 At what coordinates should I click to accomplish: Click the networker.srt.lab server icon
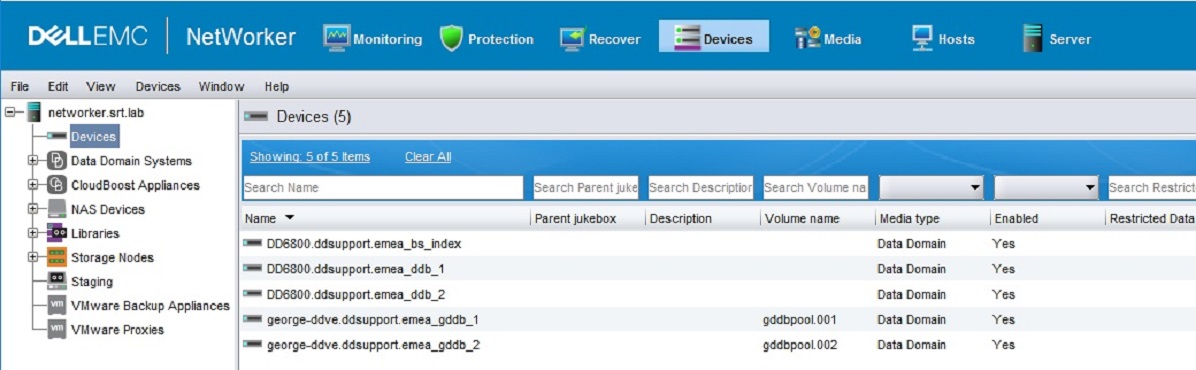coord(34,113)
